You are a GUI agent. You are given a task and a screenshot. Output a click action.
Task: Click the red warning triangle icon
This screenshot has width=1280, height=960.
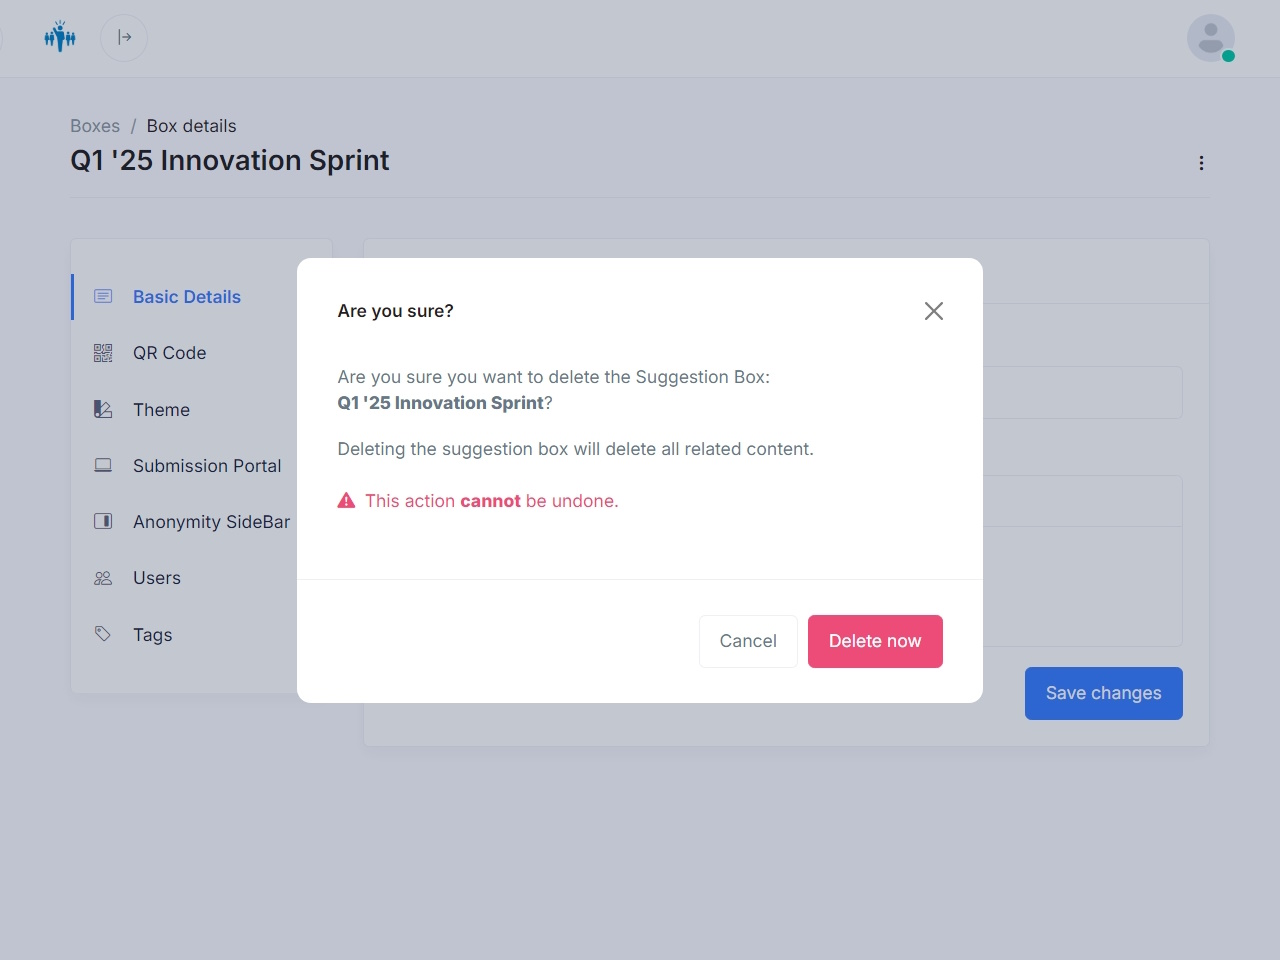click(346, 500)
